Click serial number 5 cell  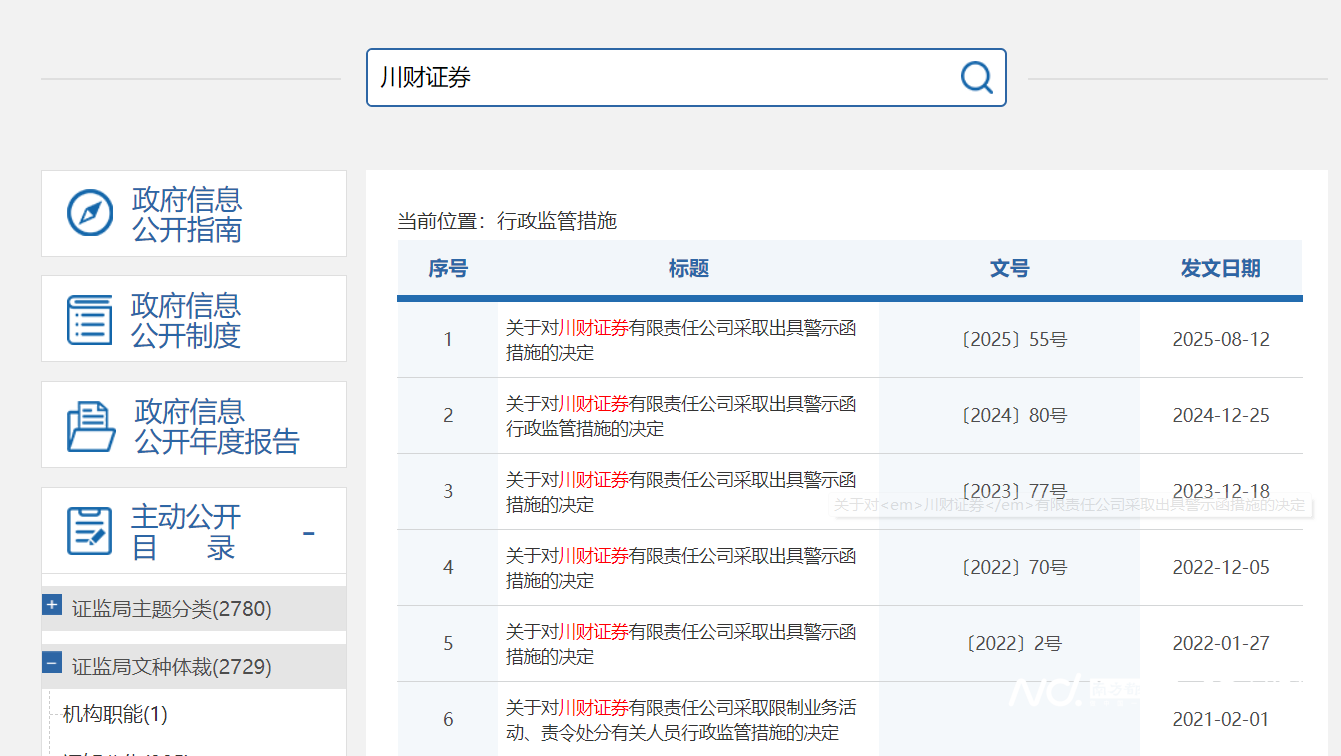click(x=448, y=644)
